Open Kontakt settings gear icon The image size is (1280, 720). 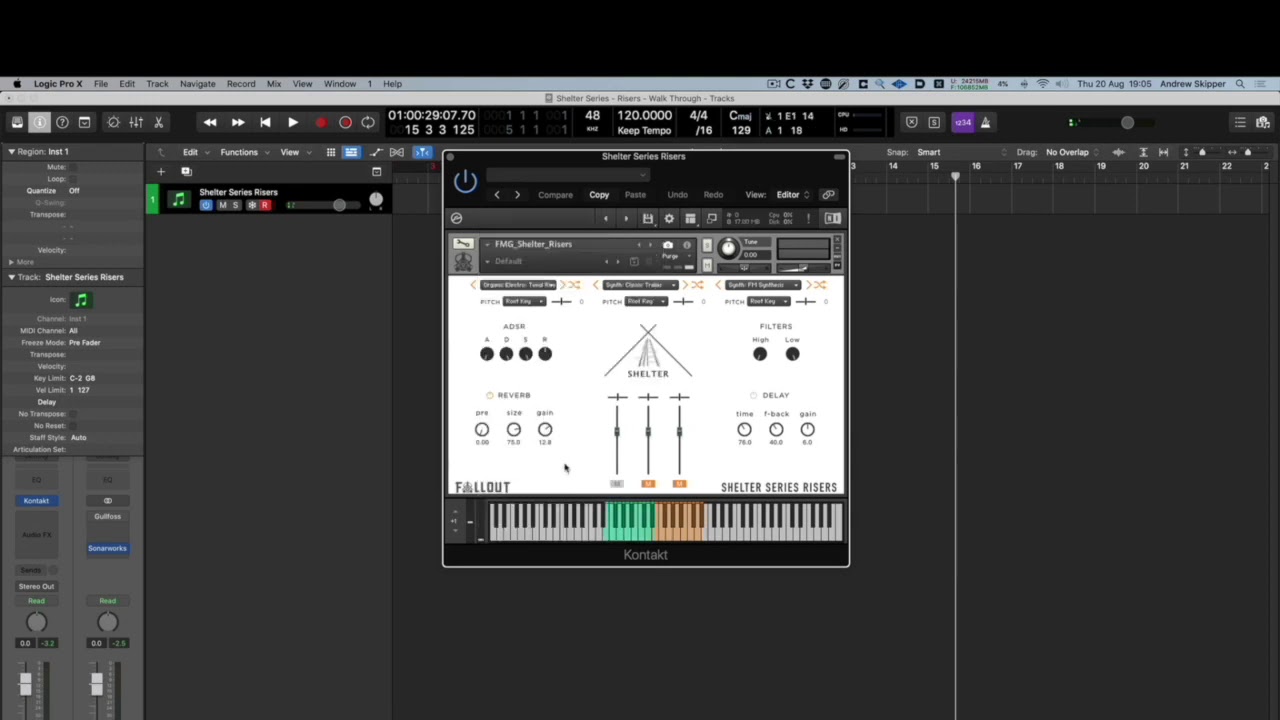tap(669, 218)
